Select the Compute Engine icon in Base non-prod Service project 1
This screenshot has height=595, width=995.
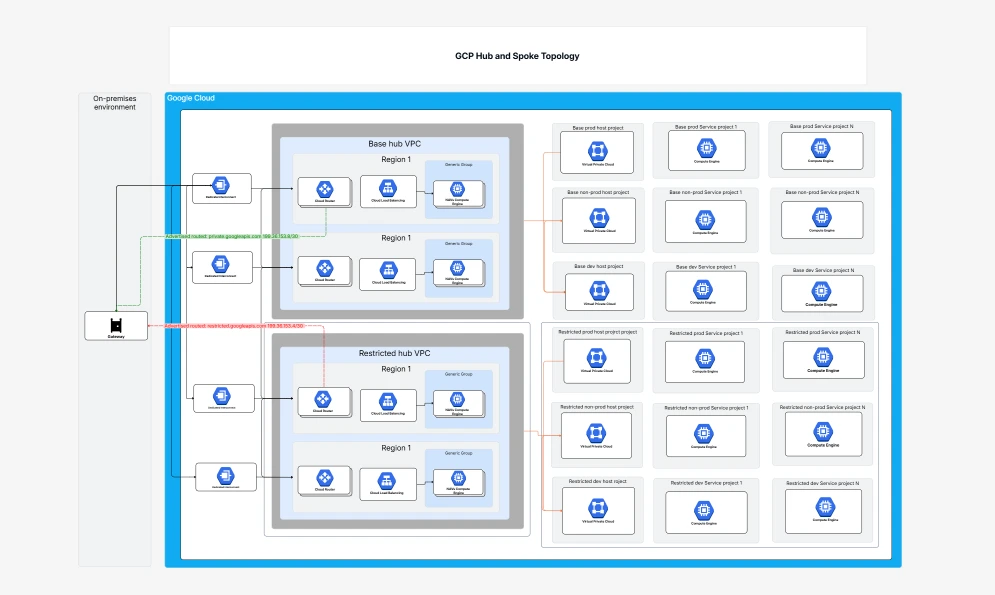[704, 220]
